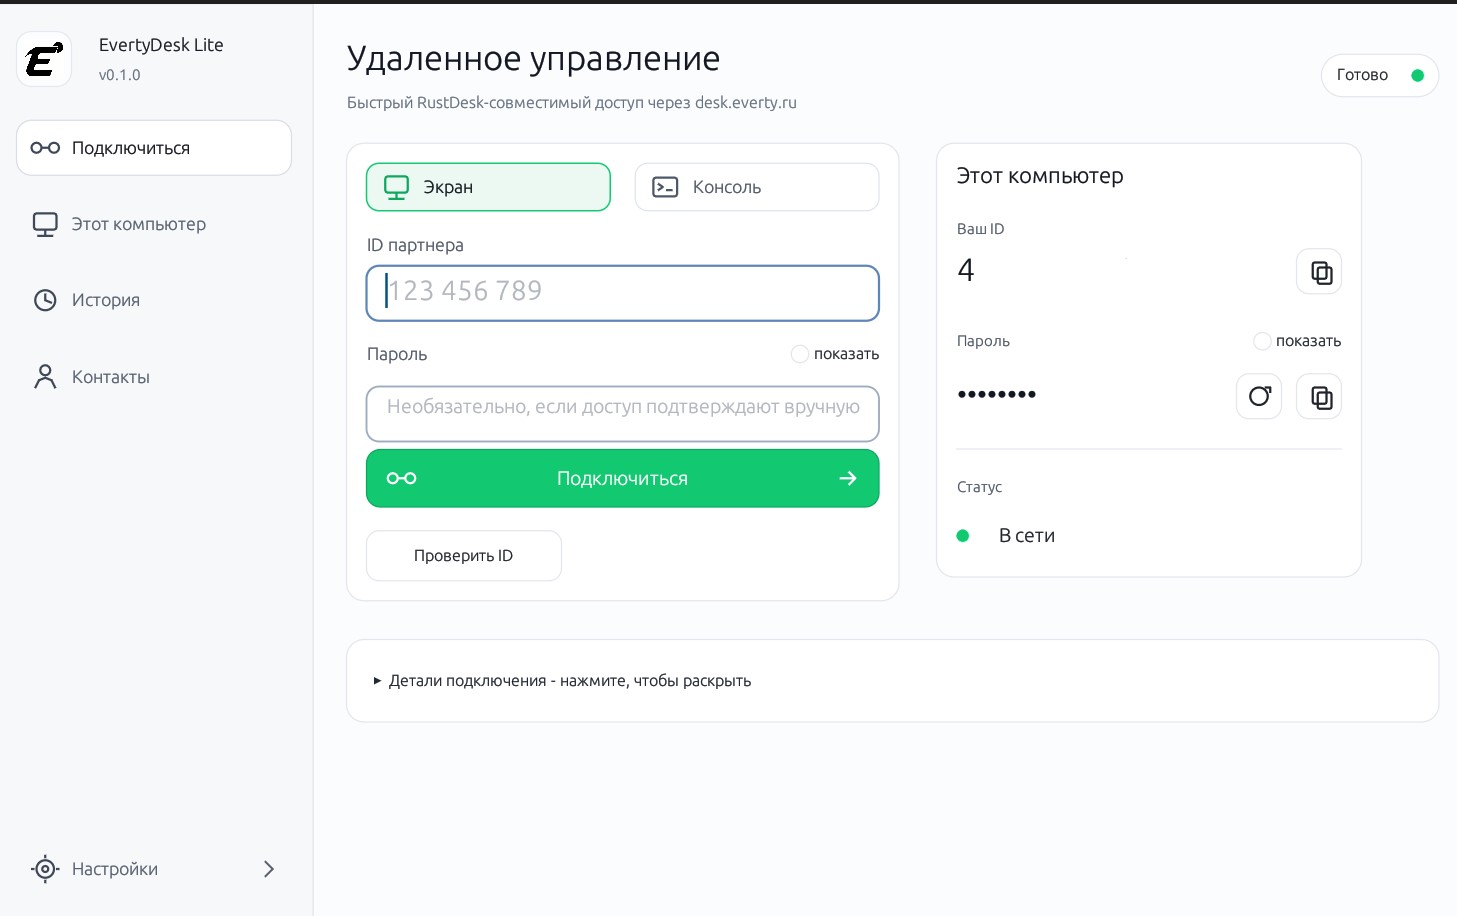Click the 'В сети' status text

click(1027, 536)
